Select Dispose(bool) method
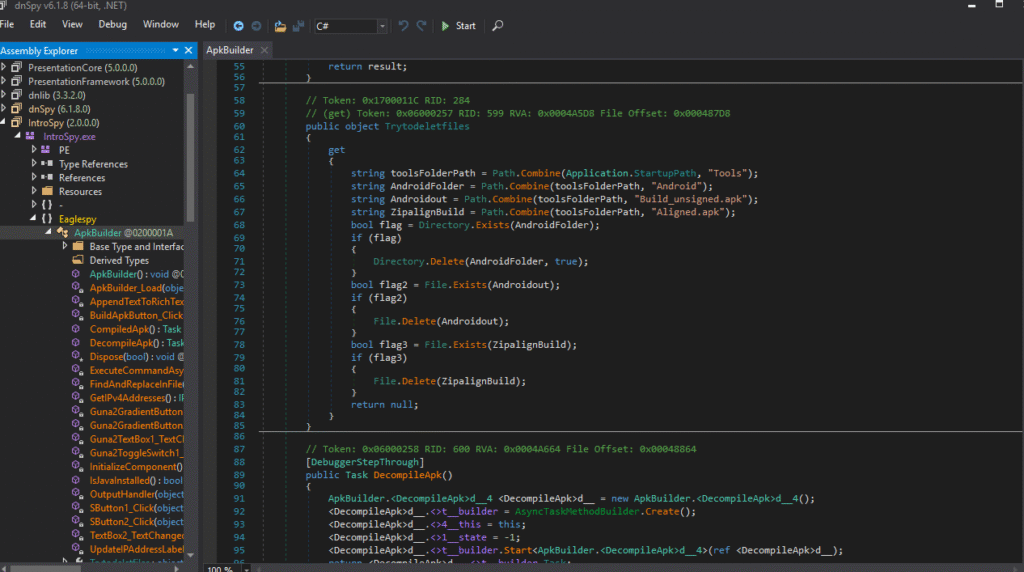Screen dimensions: 1024x572 coord(136,357)
